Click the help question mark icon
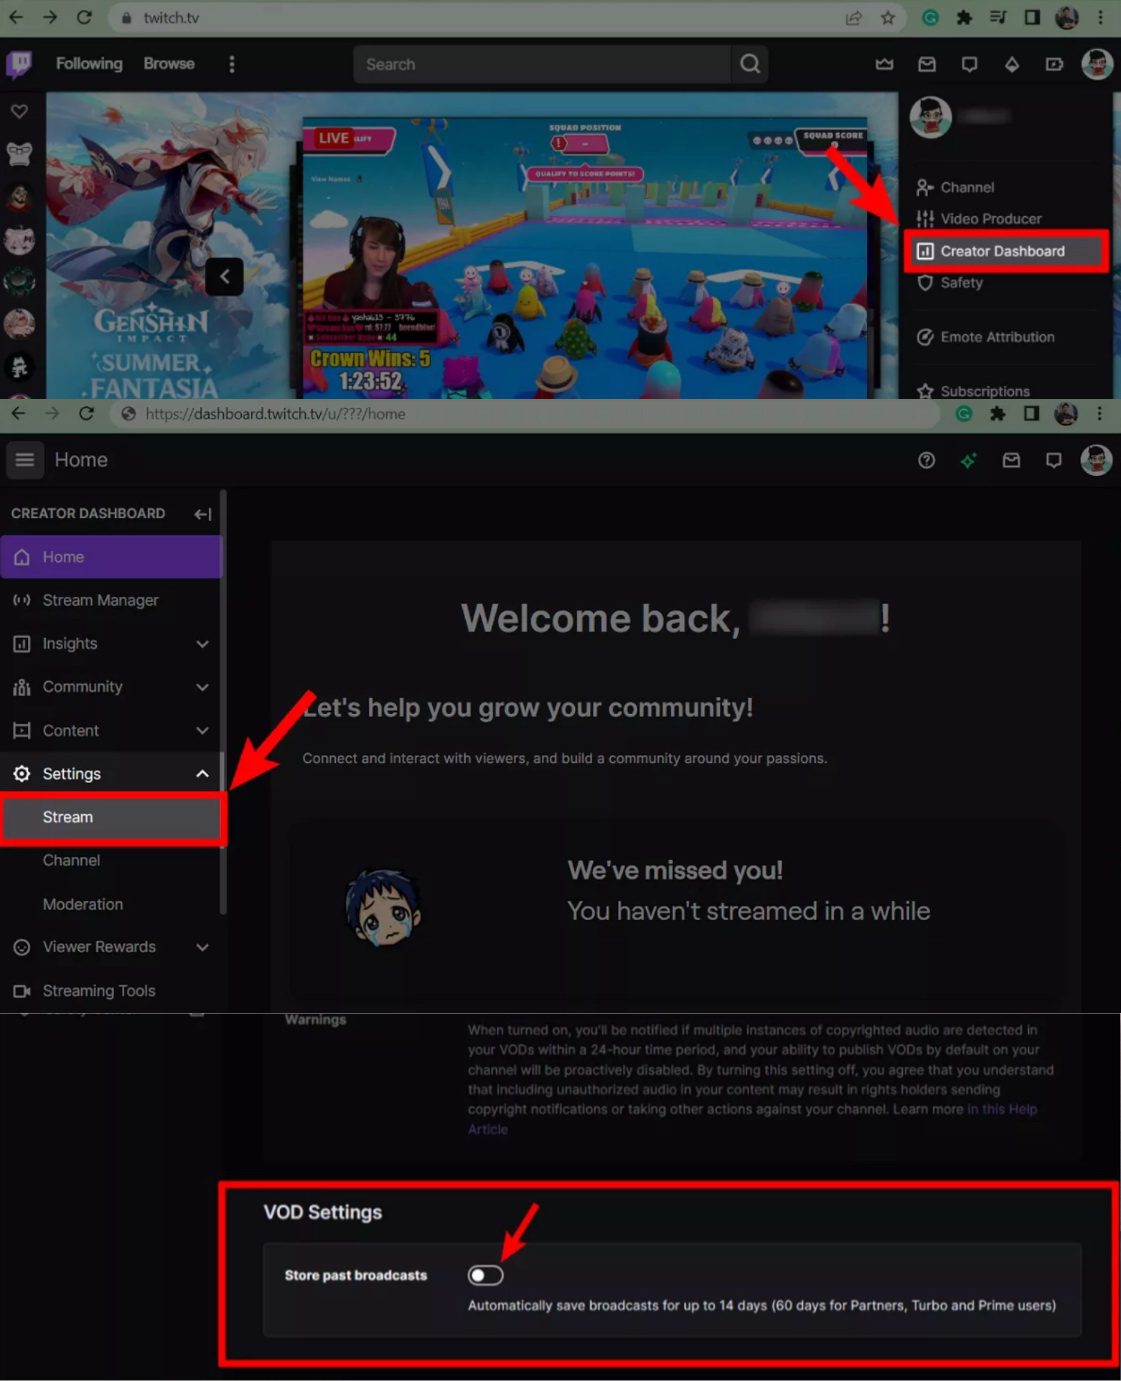The width and height of the screenshot is (1121, 1381). (x=926, y=460)
